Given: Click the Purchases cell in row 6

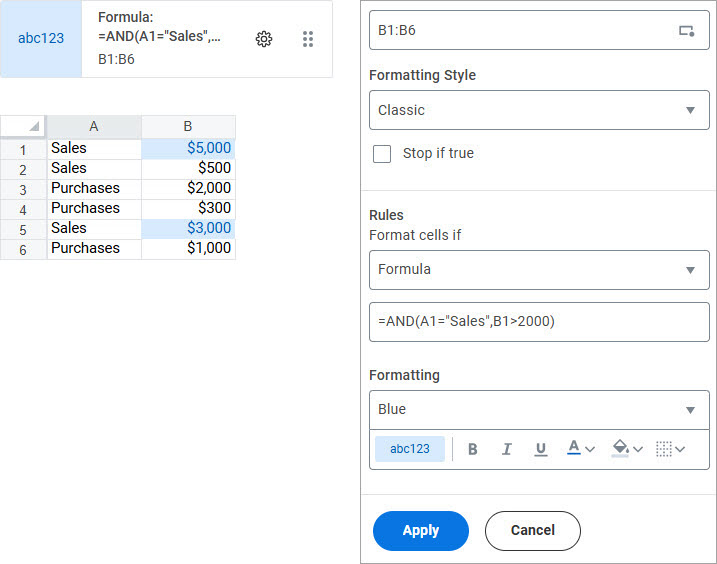Looking at the screenshot, I should [94, 248].
